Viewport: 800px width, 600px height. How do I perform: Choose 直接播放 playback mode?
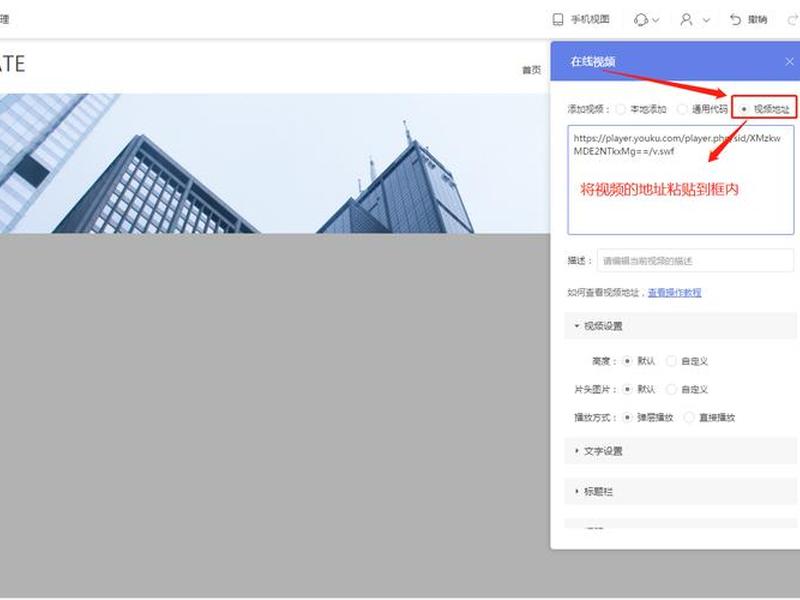tap(689, 417)
